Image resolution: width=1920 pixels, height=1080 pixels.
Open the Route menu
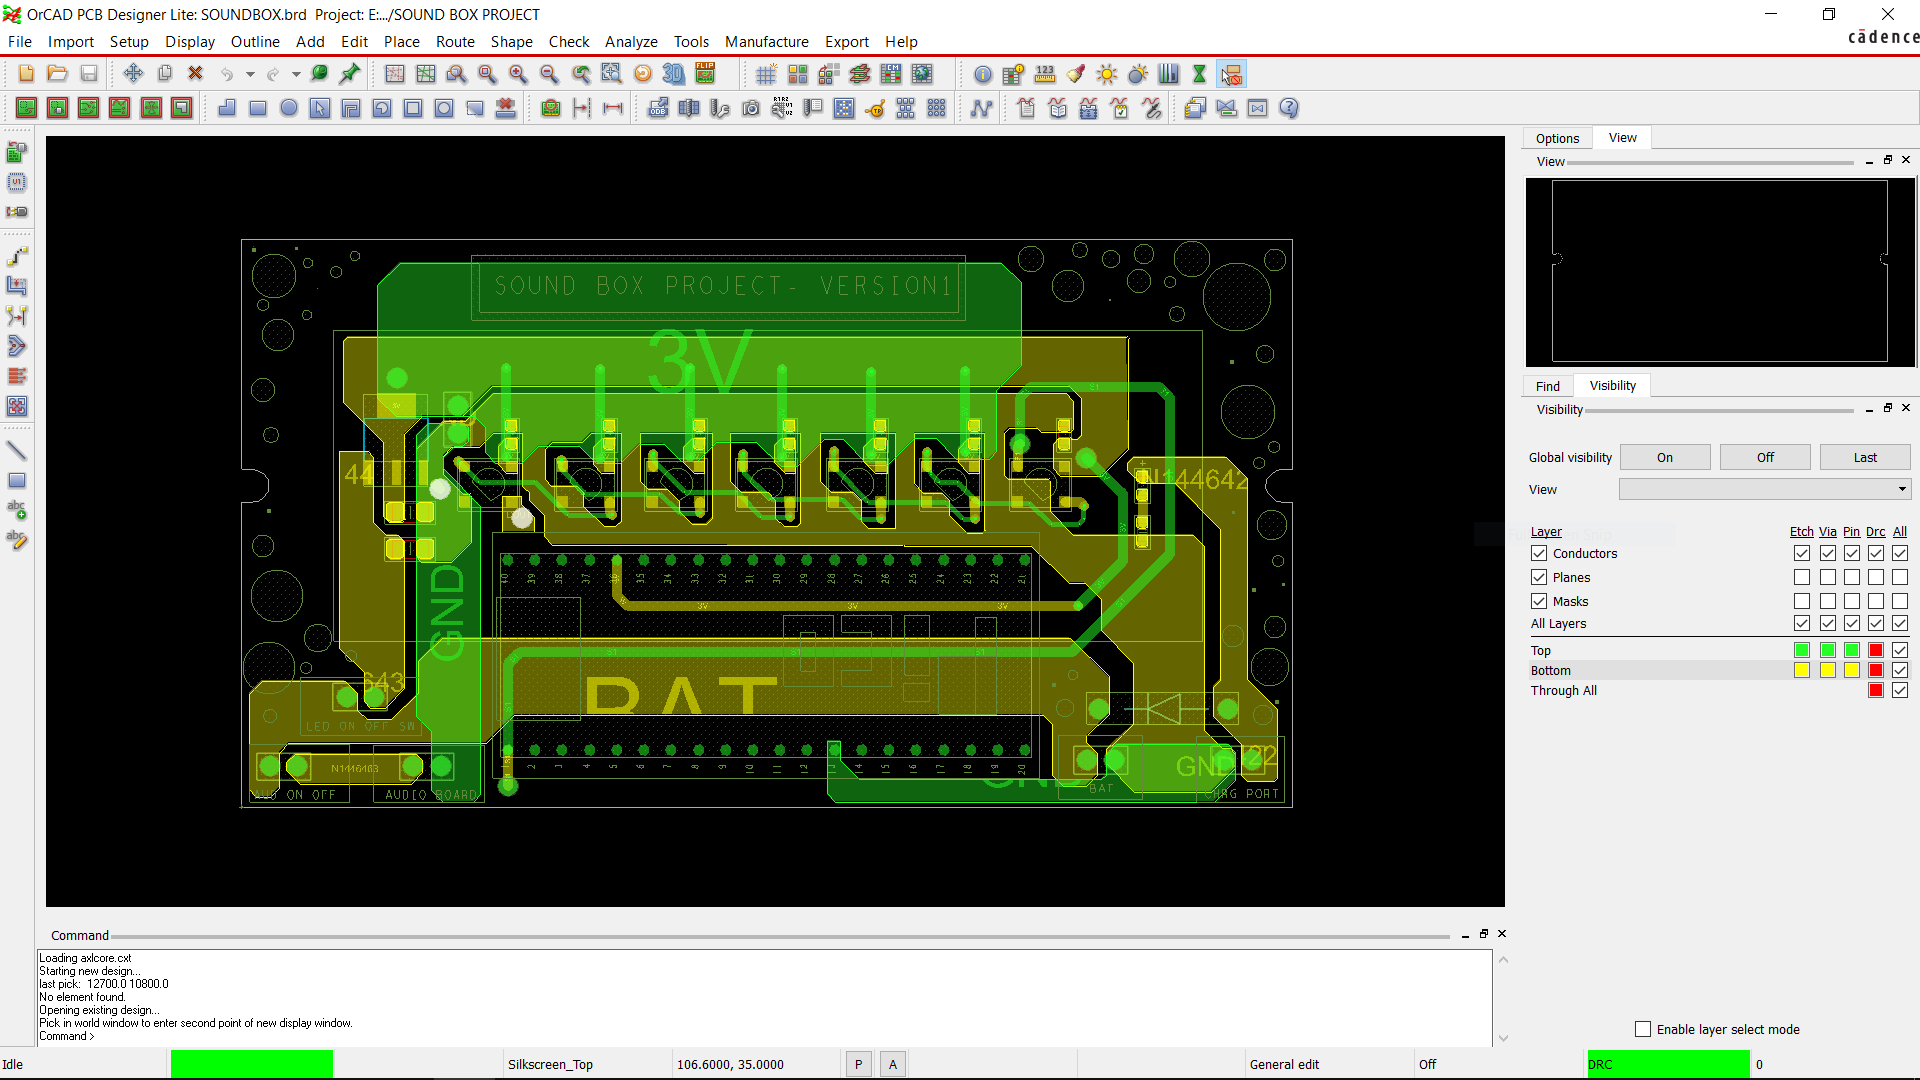coord(455,41)
